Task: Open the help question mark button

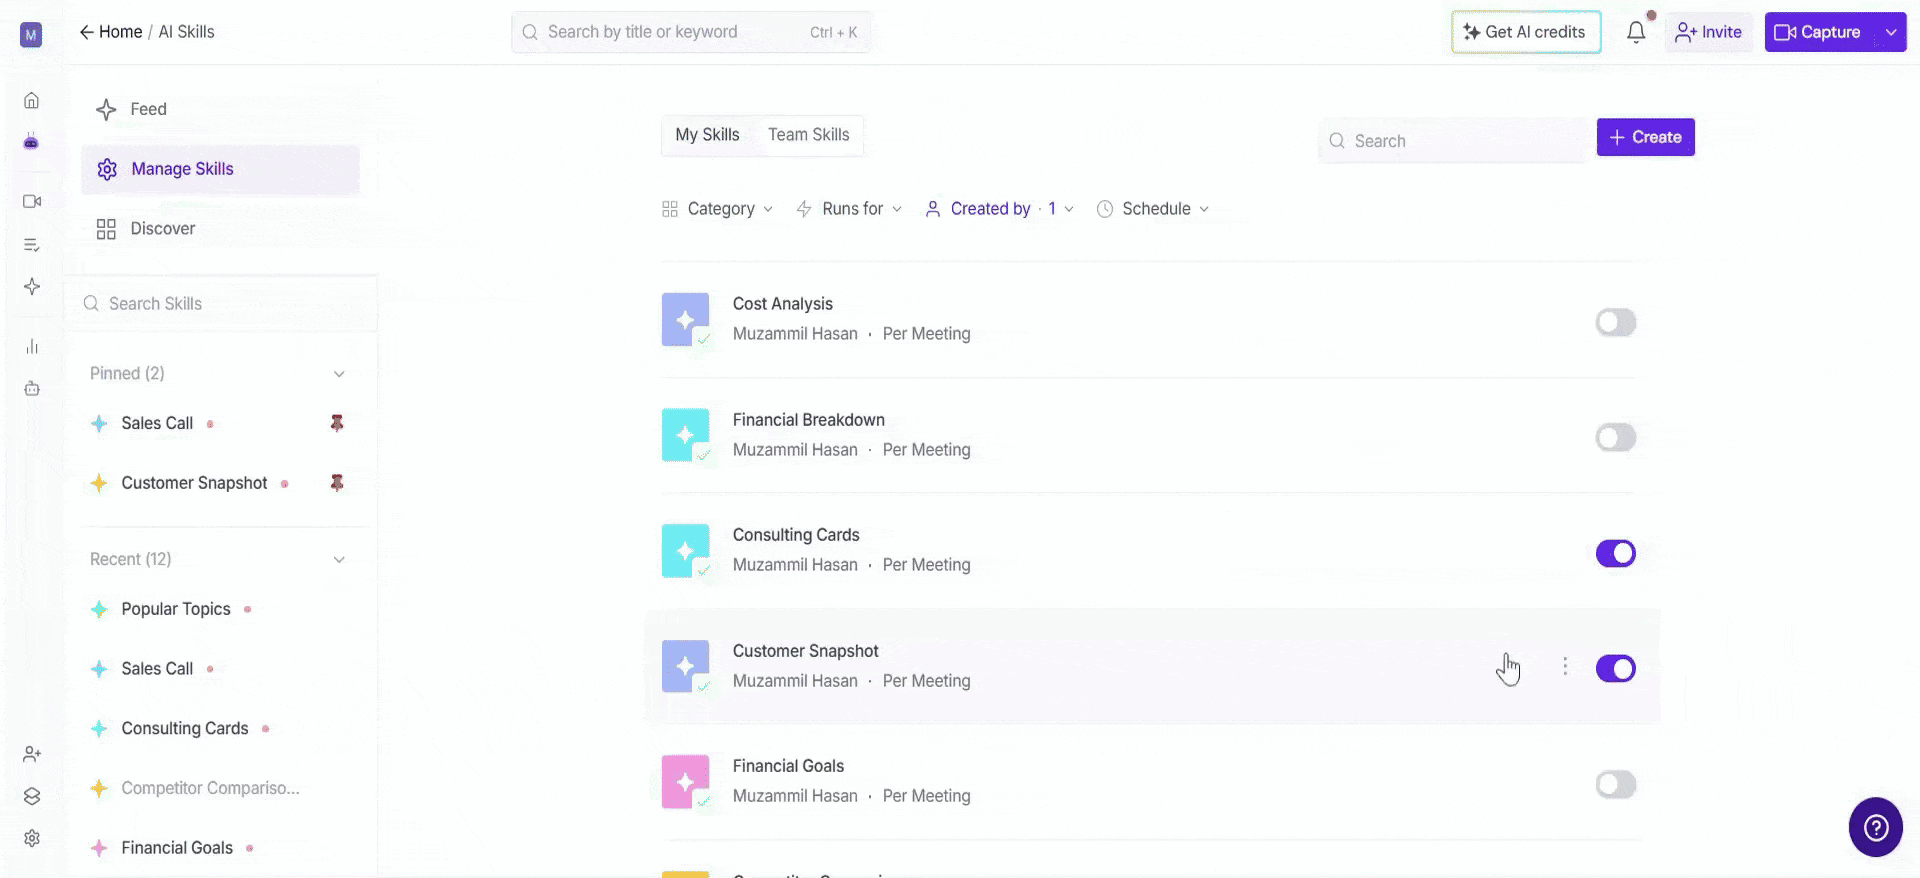Action: click(1876, 827)
